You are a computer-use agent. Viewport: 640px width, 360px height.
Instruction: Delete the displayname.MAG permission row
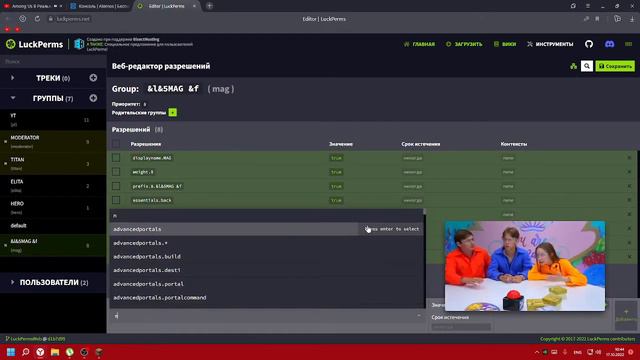tap(629, 158)
